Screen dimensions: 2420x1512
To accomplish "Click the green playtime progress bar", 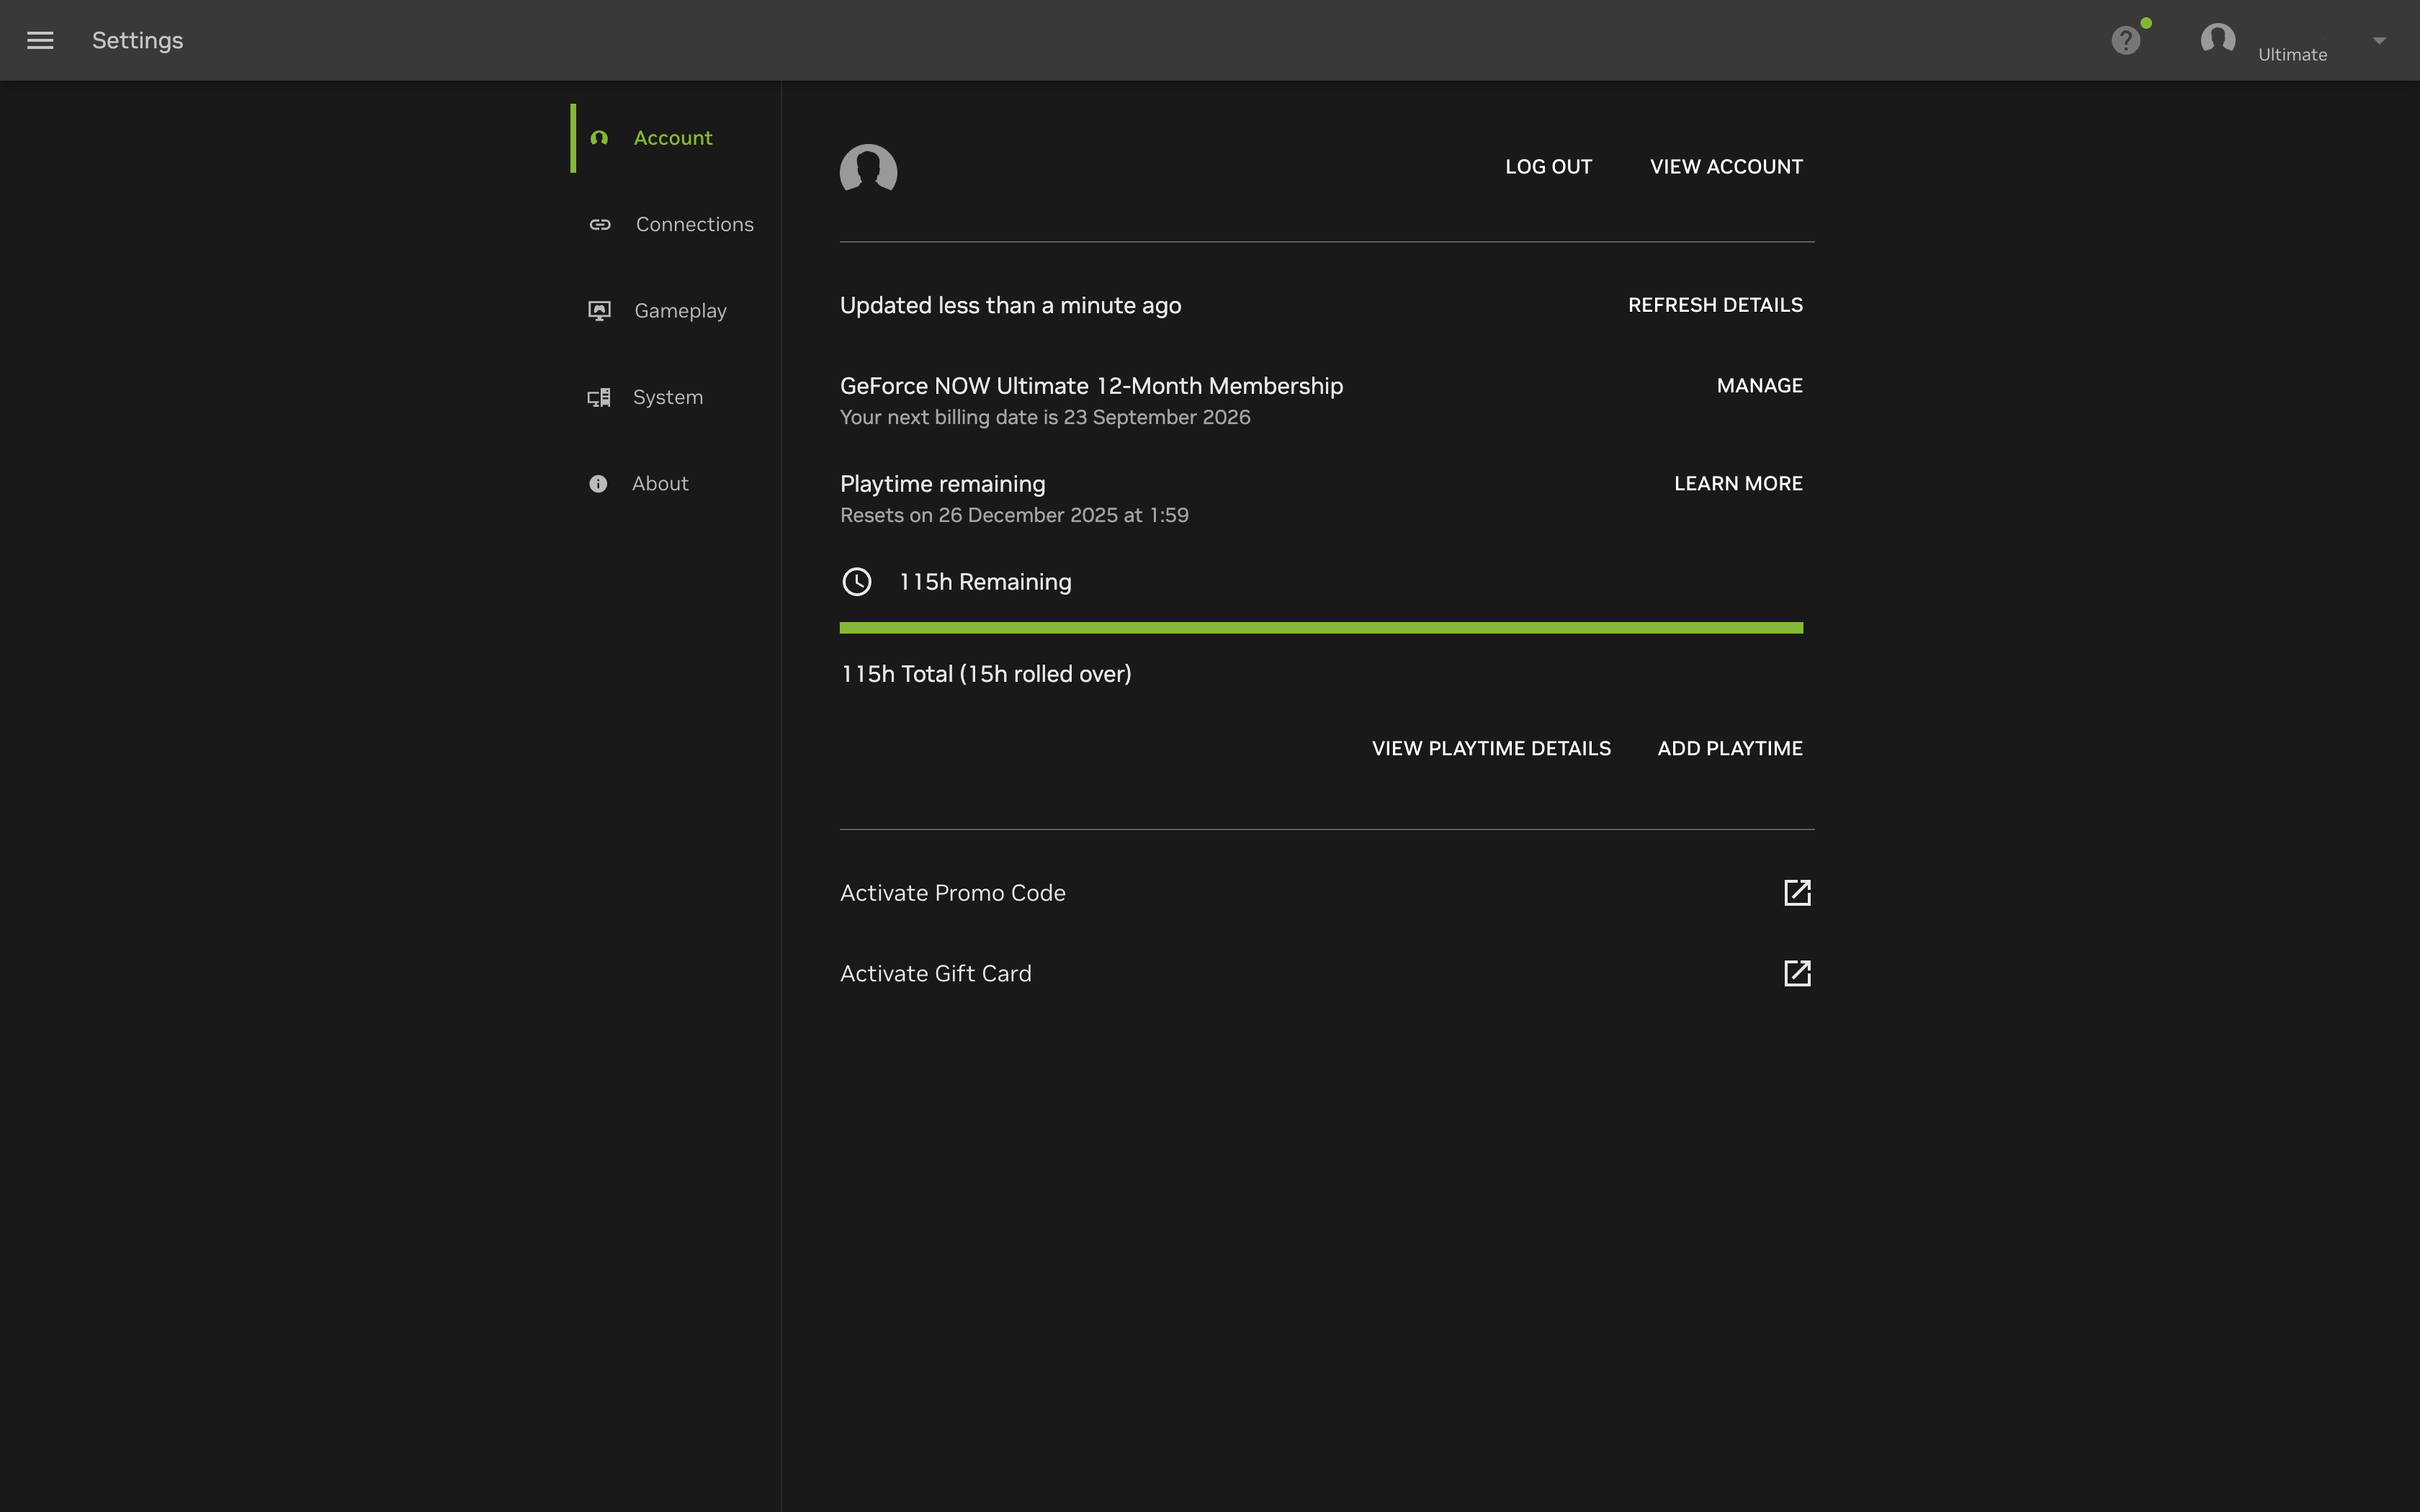I will (x=1320, y=628).
